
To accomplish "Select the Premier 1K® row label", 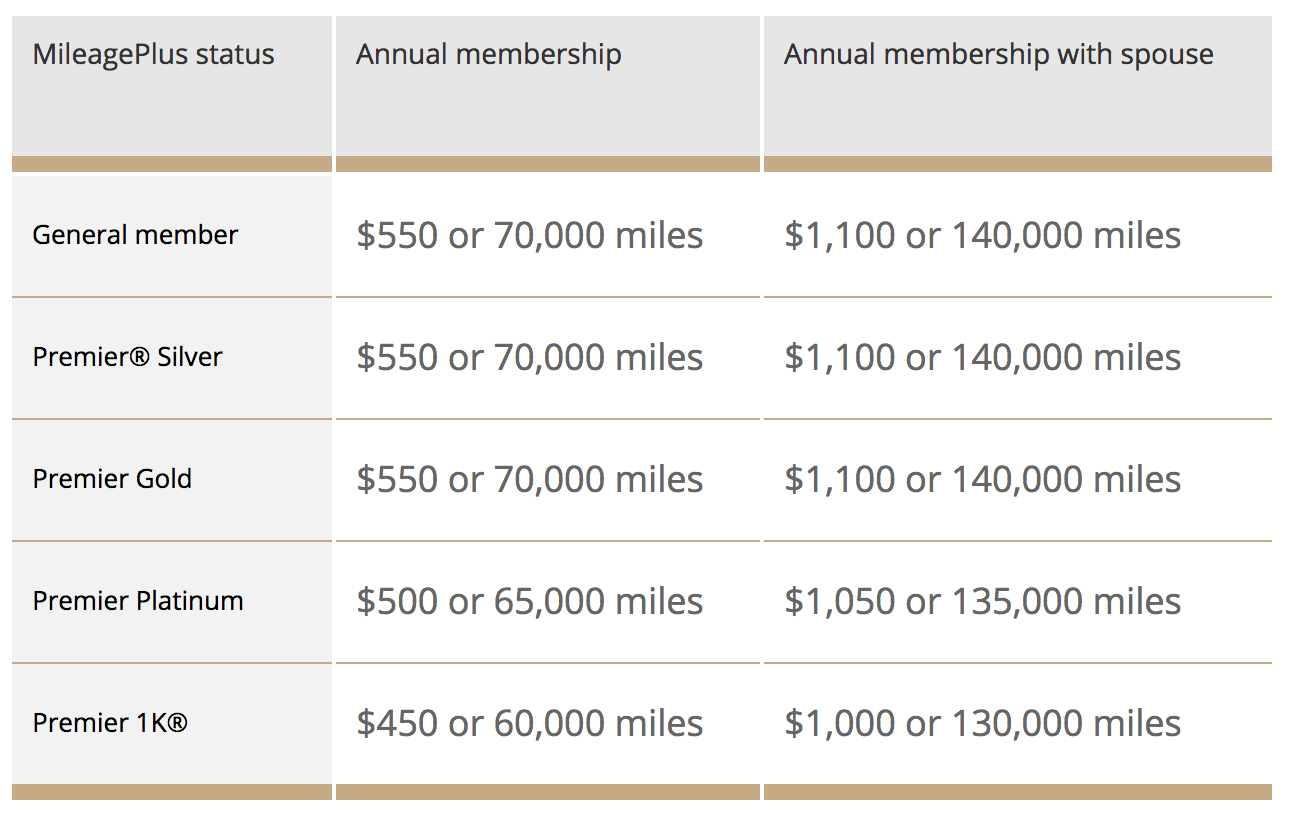I will click(x=110, y=723).
